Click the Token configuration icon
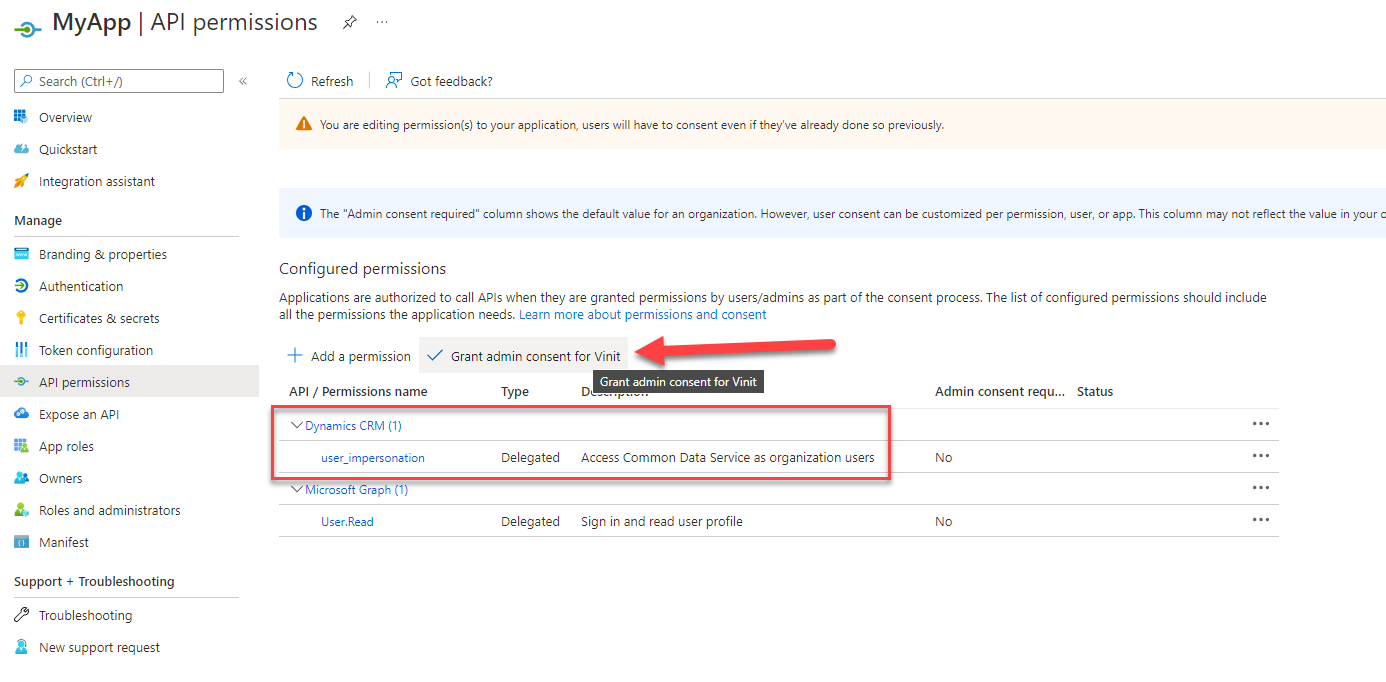This screenshot has height=682, width=1386. click(21, 350)
